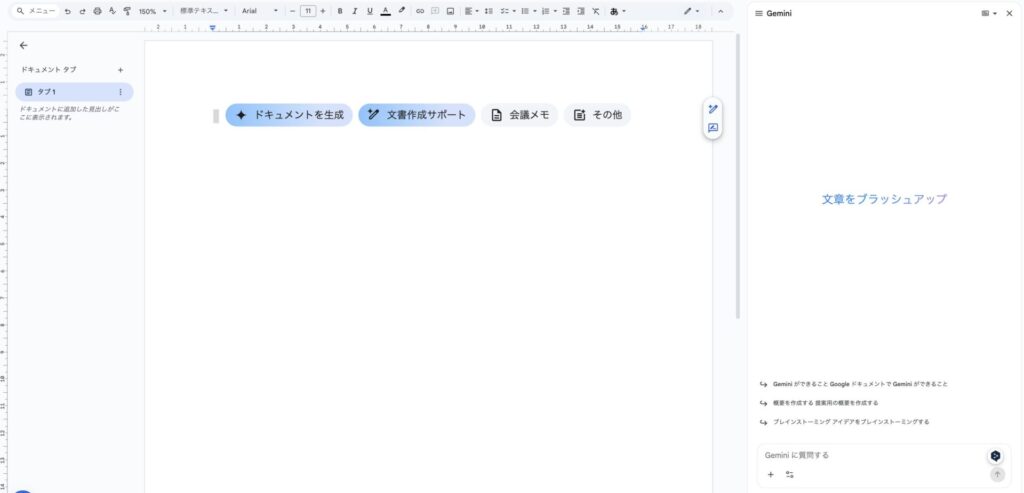Viewport: 1024px width, 493px height.
Task: Open the Arial font dropdown
Action: pyautogui.click(x=259, y=11)
